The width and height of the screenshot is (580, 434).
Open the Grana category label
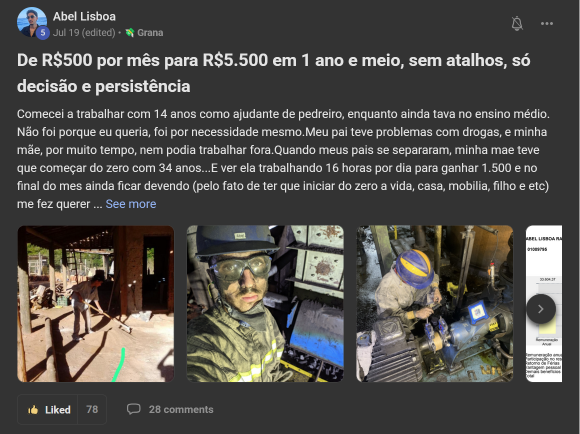[x=150, y=33]
